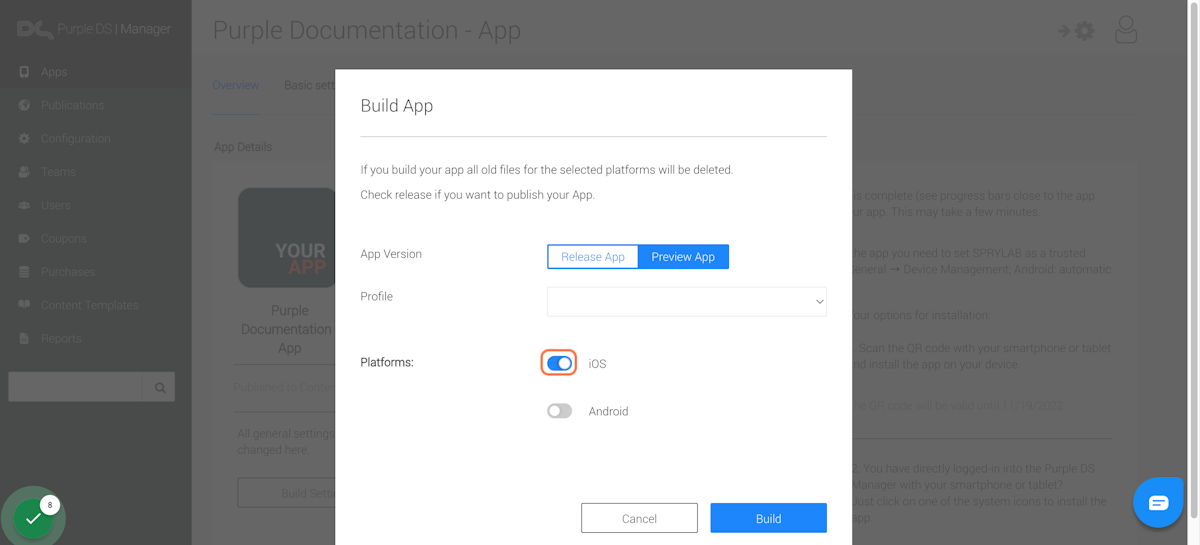Screen dimensions: 1200x545
Task: Switch to the Basic settings tab
Action: coord(309,85)
